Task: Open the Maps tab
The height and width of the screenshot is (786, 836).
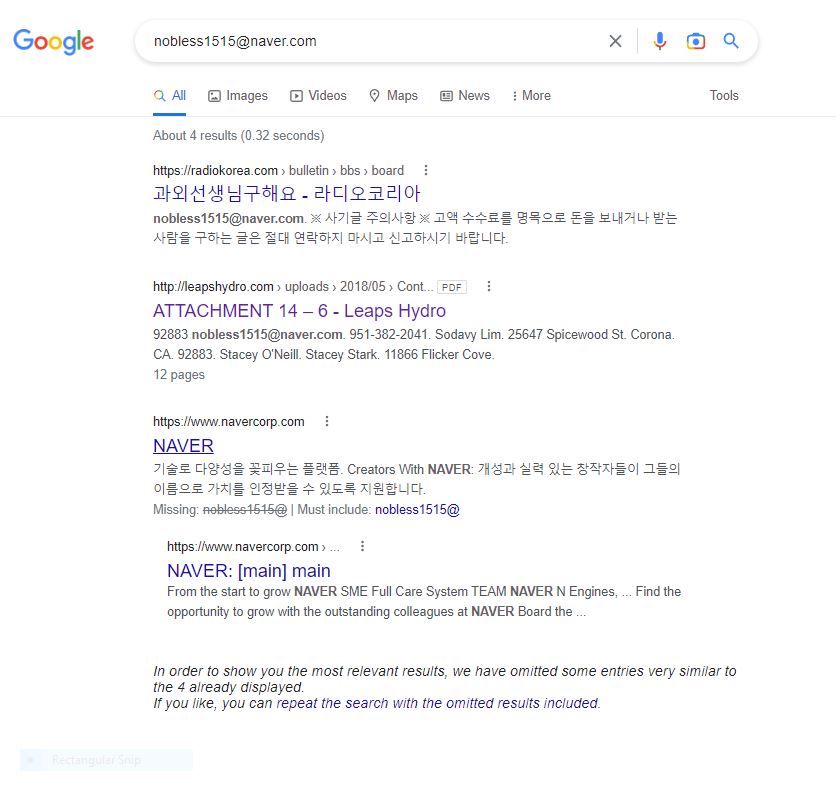Action: tap(393, 96)
